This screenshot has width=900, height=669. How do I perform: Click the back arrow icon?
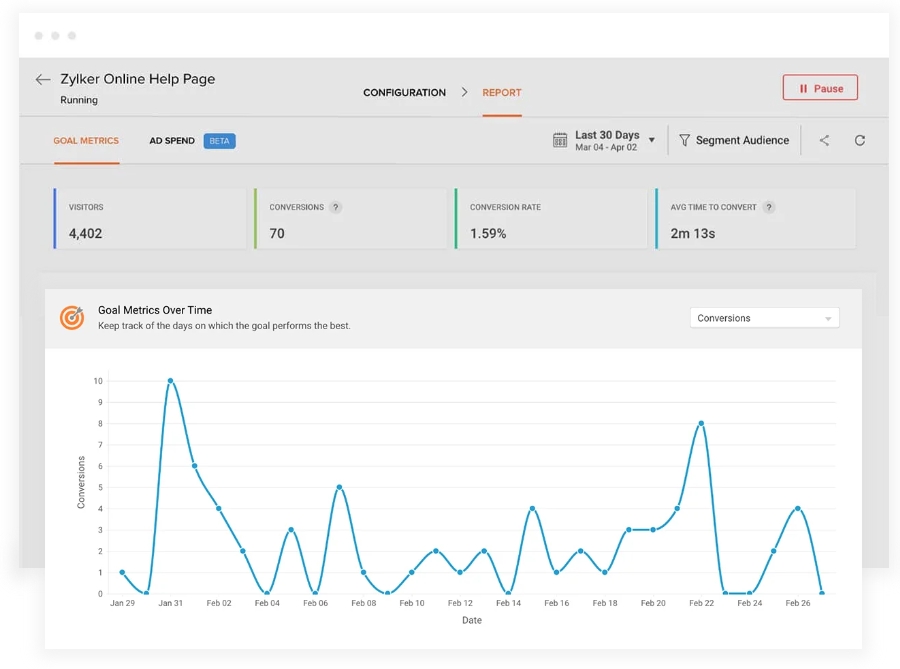(x=43, y=80)
